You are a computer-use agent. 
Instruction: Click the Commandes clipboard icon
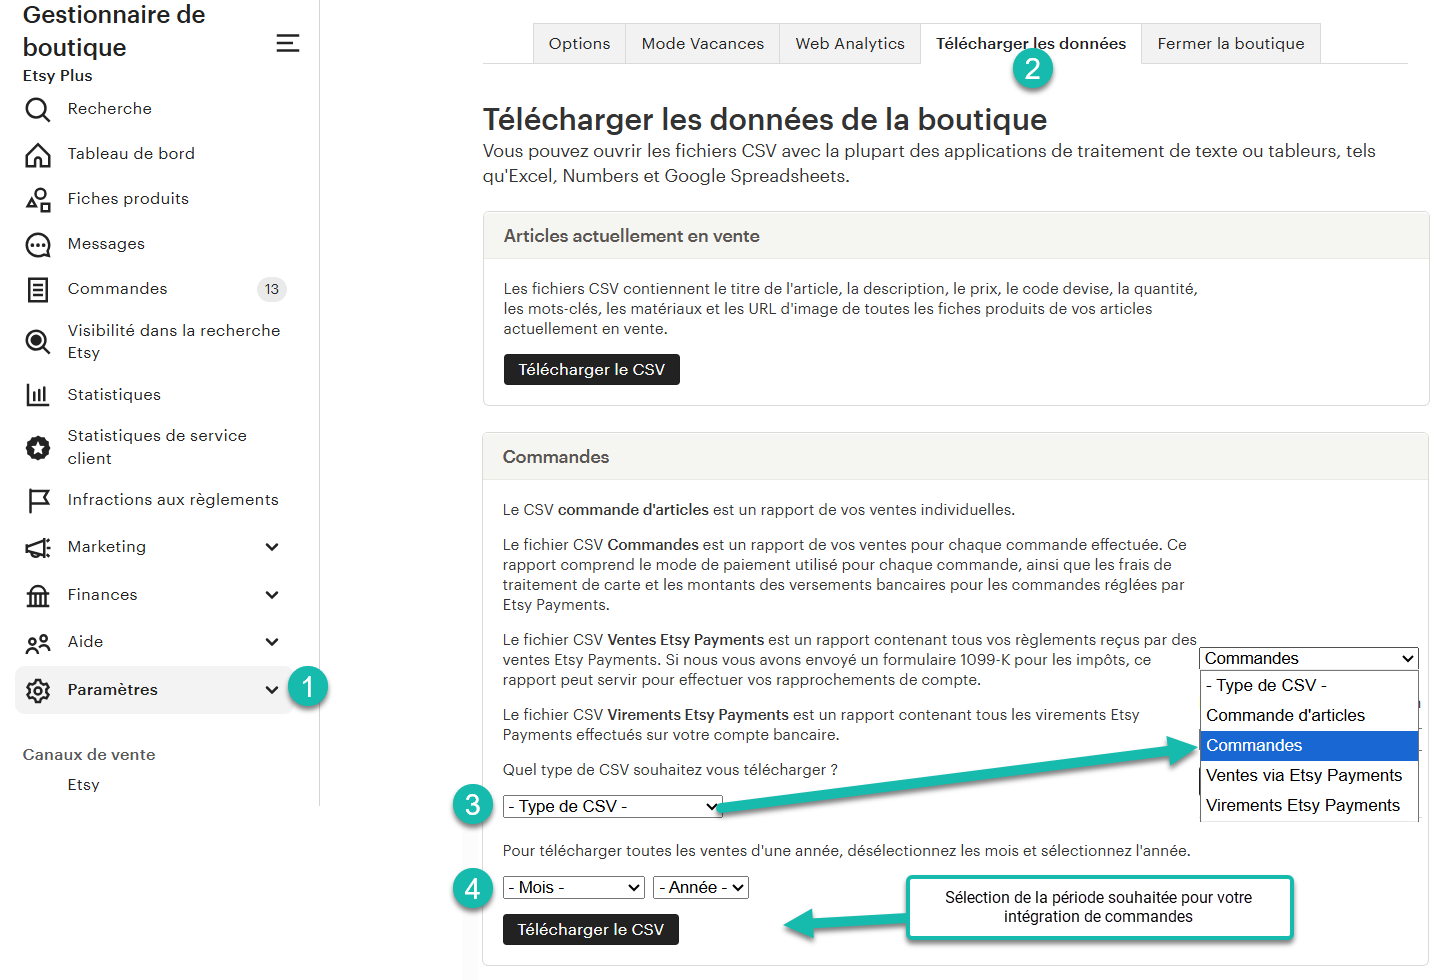[x=38, y=290]
